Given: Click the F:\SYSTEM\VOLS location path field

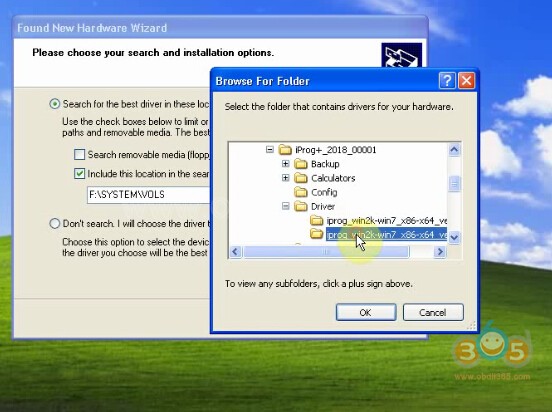Looking at the screenshot, I should (149, 195).
